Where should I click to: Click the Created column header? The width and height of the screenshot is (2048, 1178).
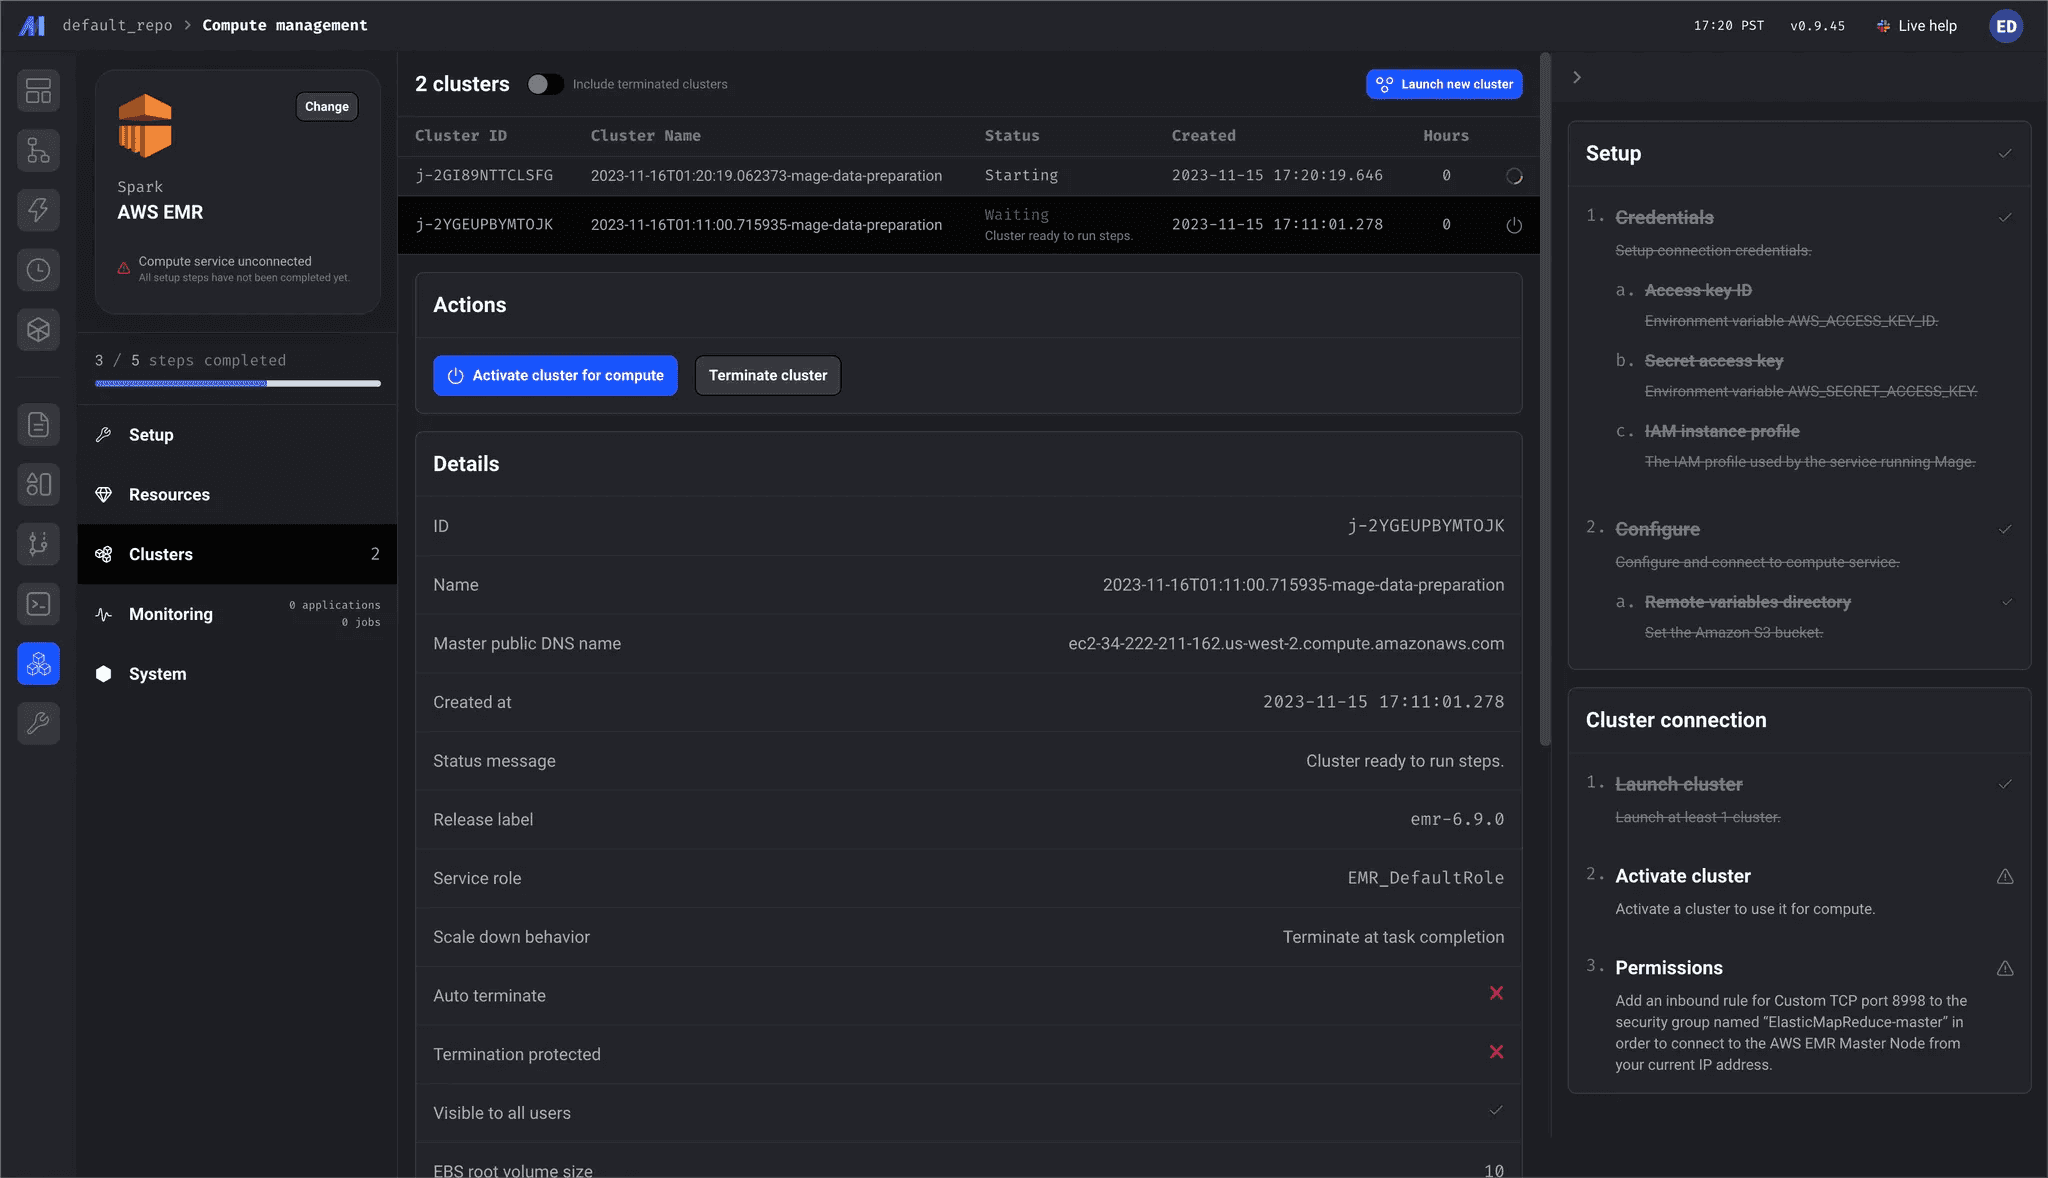pos(1204,136)
